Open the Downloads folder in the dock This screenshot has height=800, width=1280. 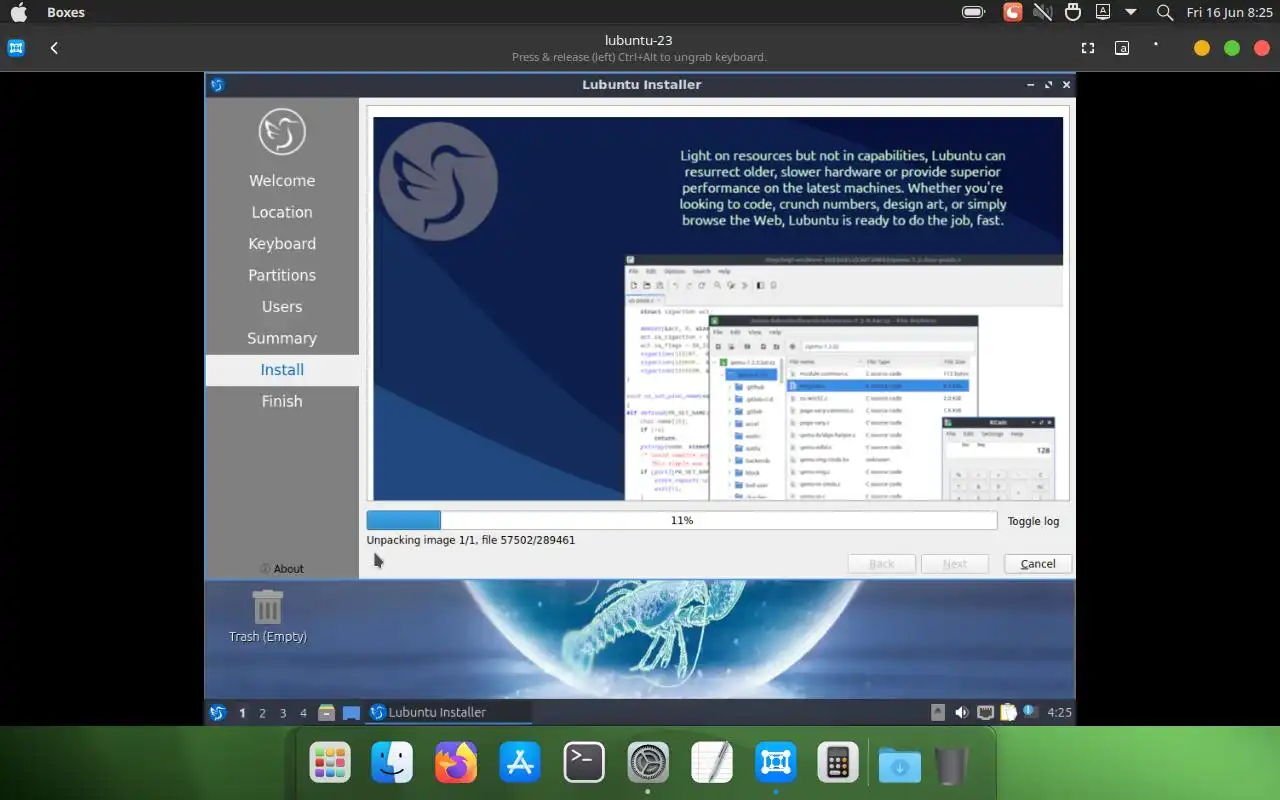(900, 765)
